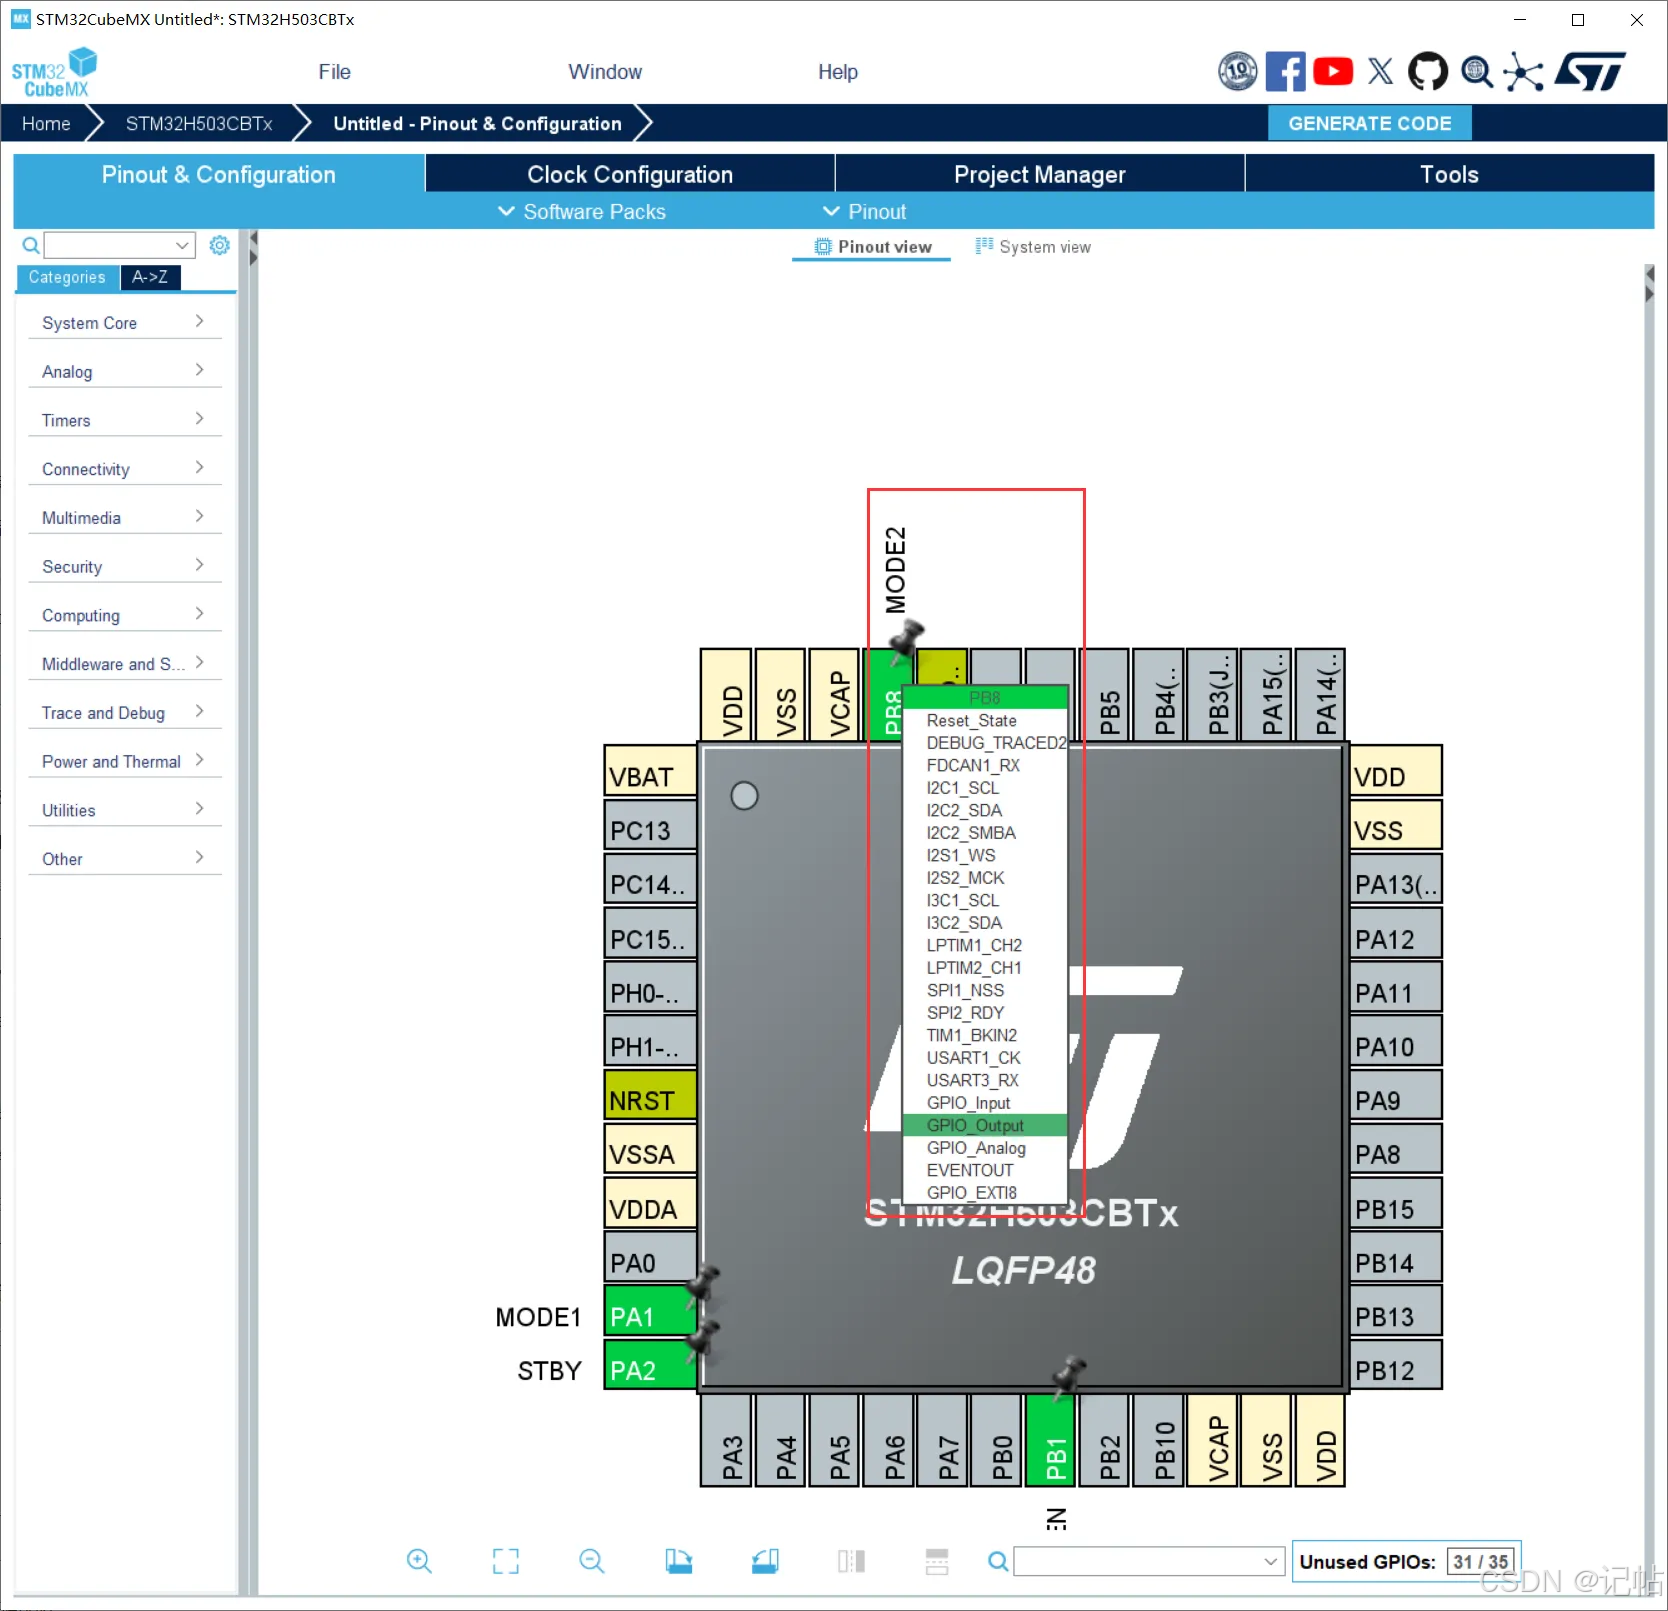This screenshot has height=1611, width=1668.
Task: Select the A->Z tab
Action: point(150,277)
